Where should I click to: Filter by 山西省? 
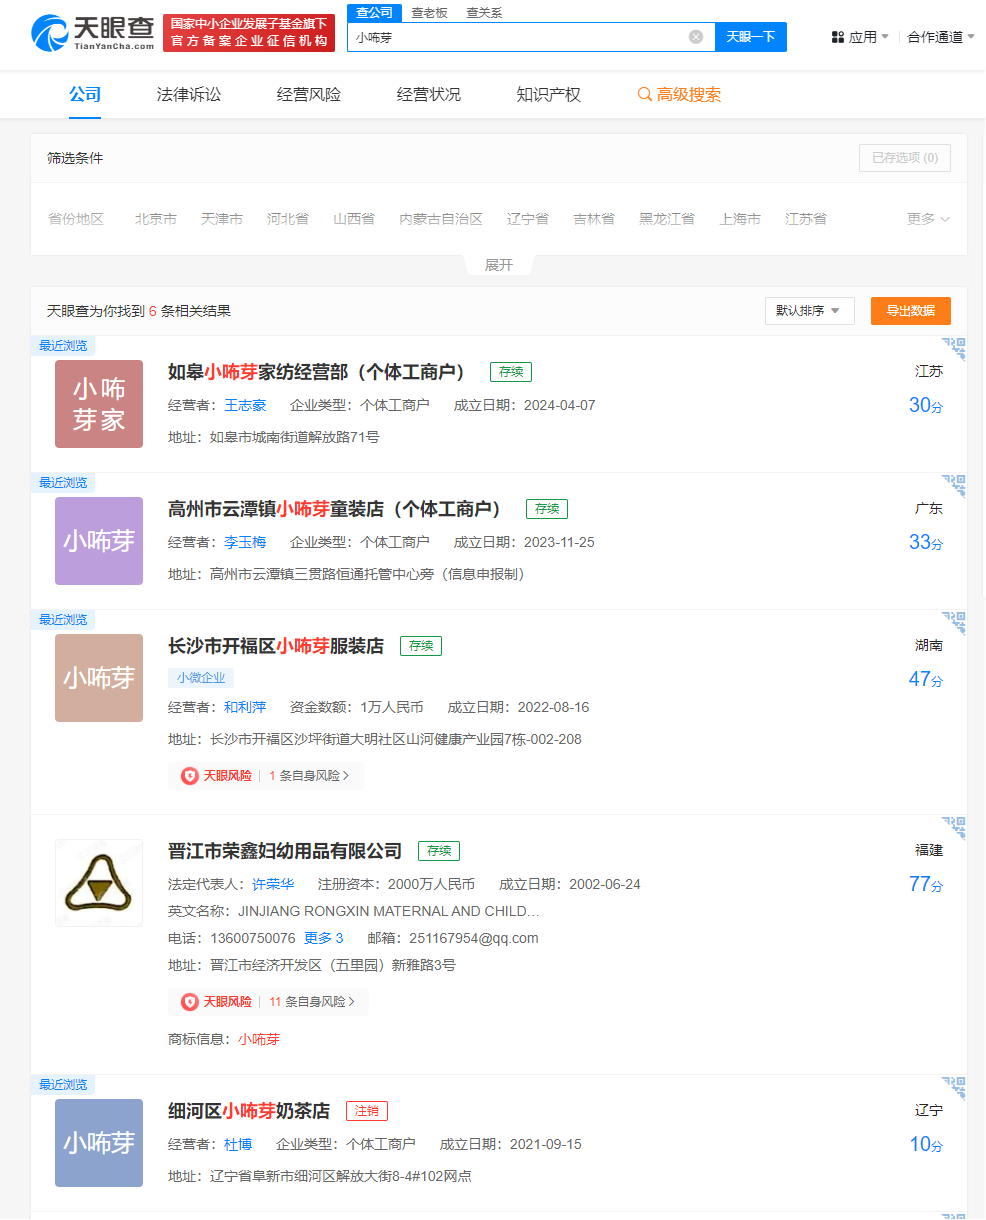coord(354,219)
